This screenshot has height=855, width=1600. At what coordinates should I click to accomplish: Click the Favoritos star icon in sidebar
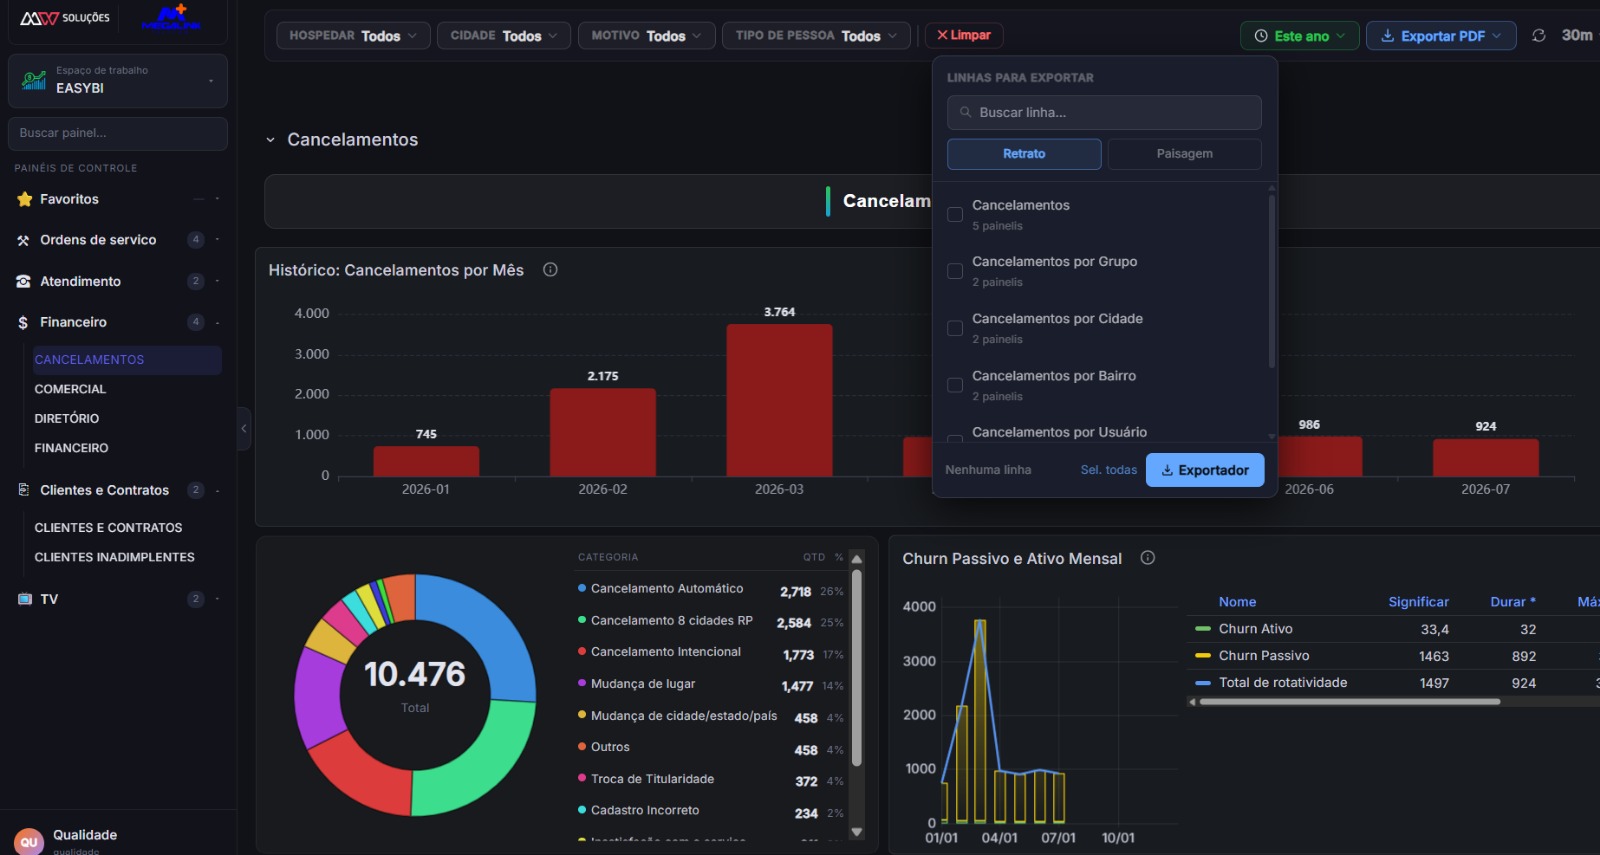click(x=25, y=199)
